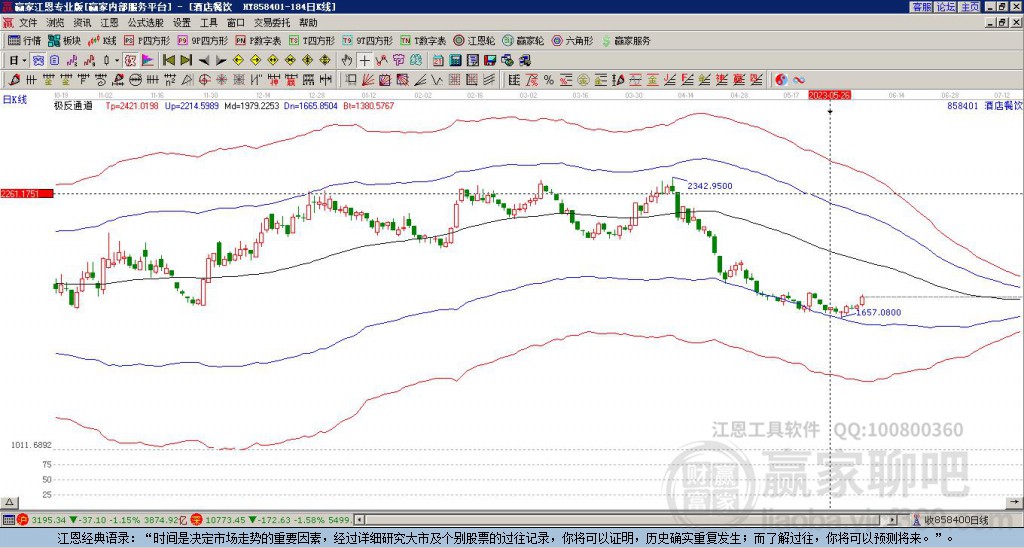Open the 江恩 menu

110,23
